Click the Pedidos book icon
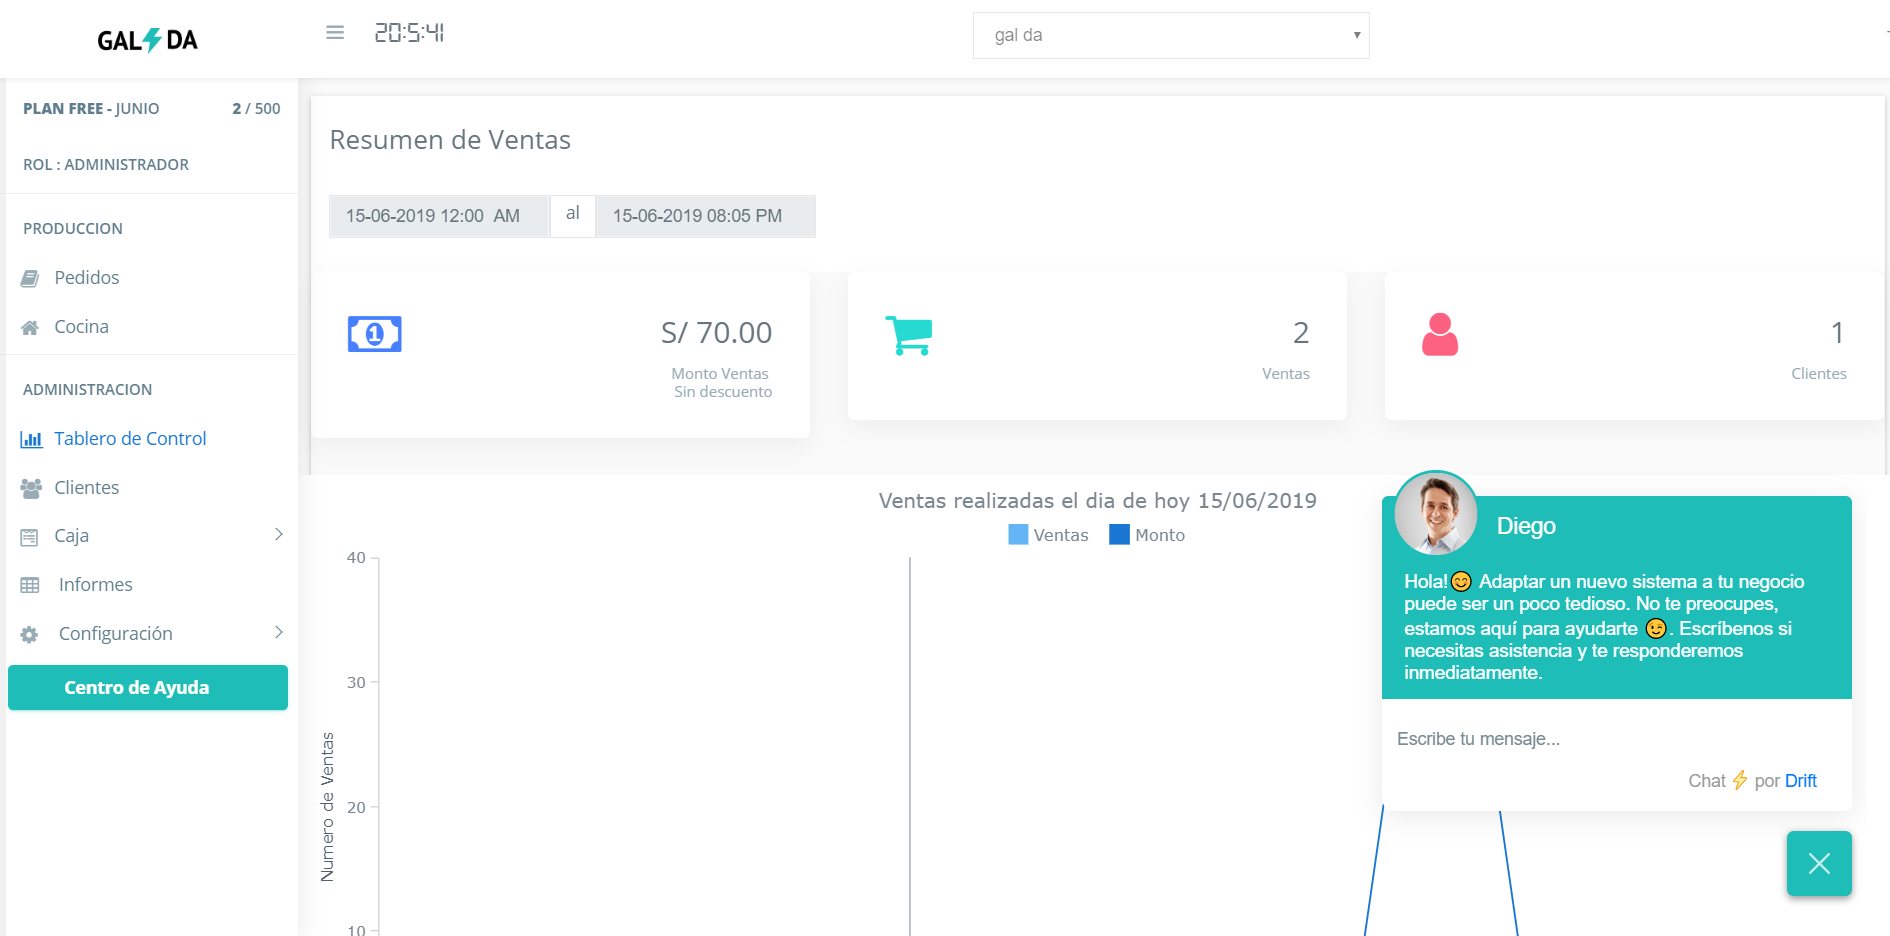 pyautogui.click(x=30, y=278)
